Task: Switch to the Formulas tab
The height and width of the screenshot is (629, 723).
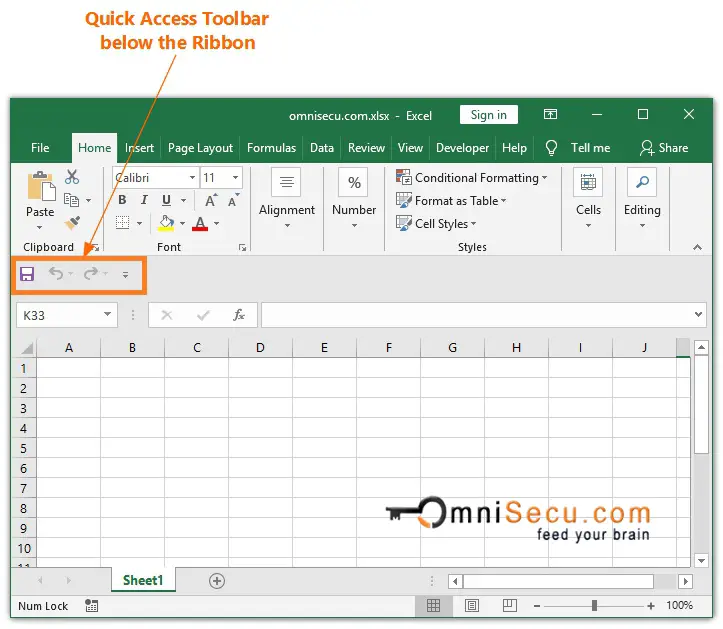Action: 272,148
